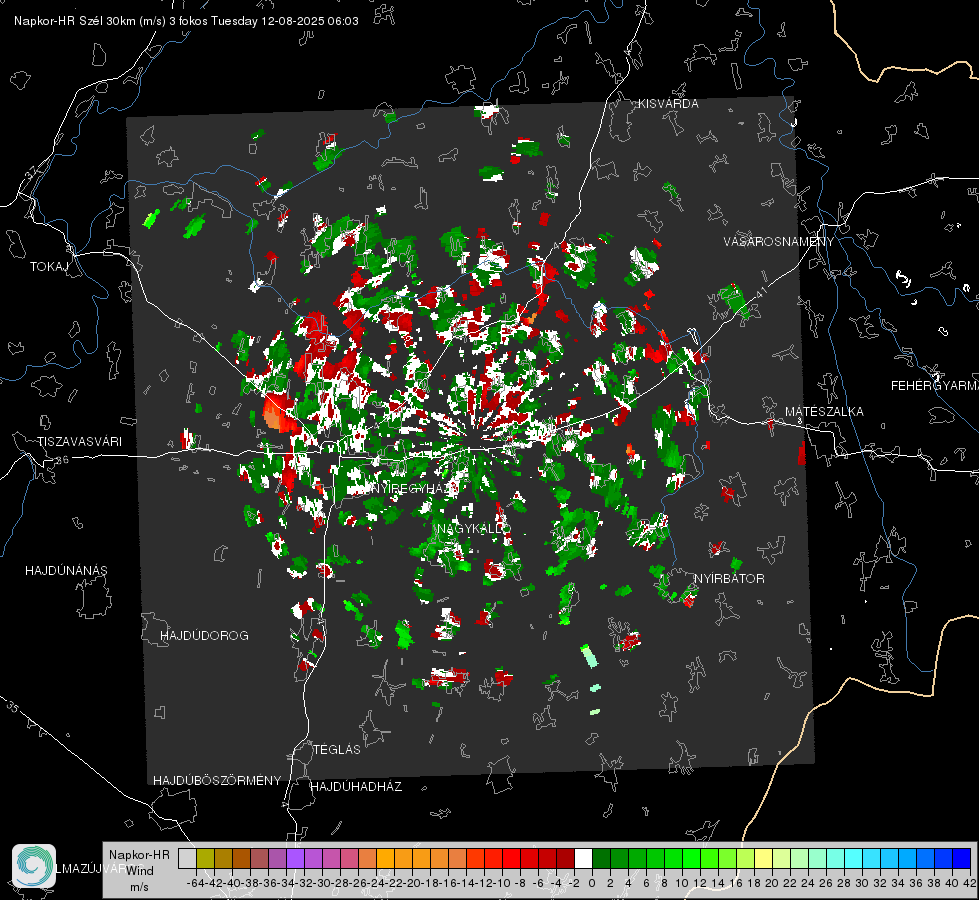Select the olive swatch right of -64 label
Image resolution: width=979 pixels, height=900 pixels.
(205, 858)
